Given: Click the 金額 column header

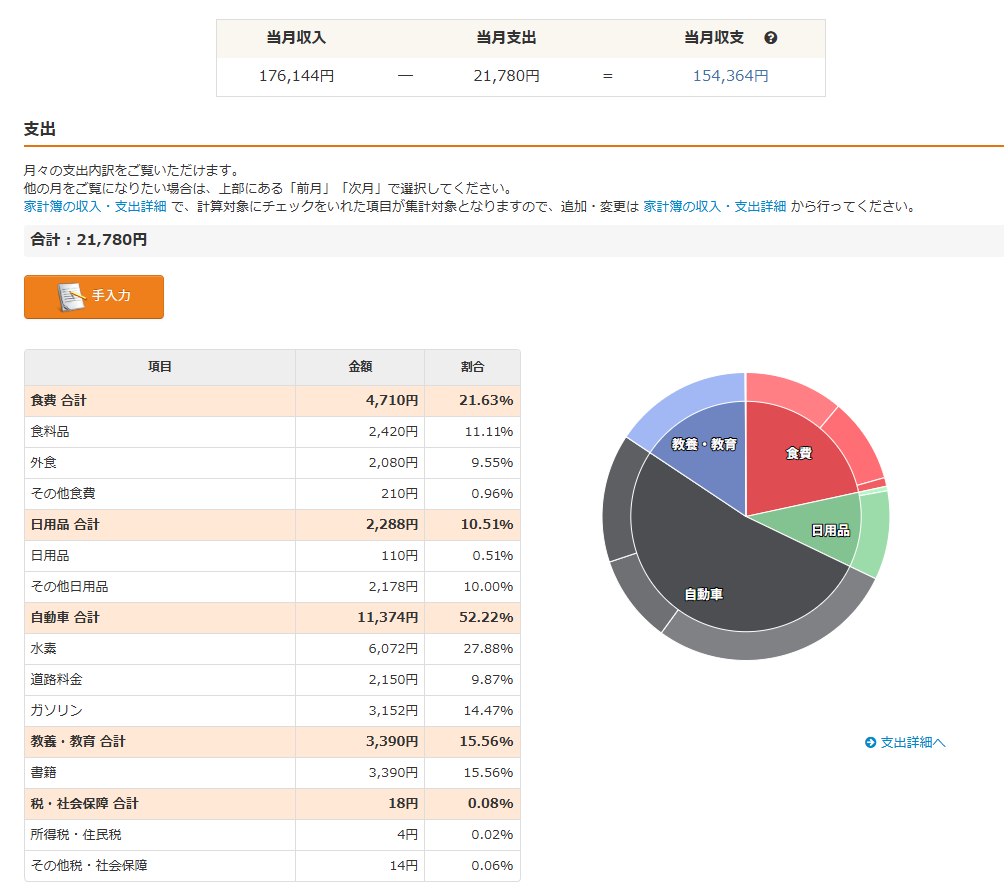Looking at the screenshot, I should pos(360,367).
